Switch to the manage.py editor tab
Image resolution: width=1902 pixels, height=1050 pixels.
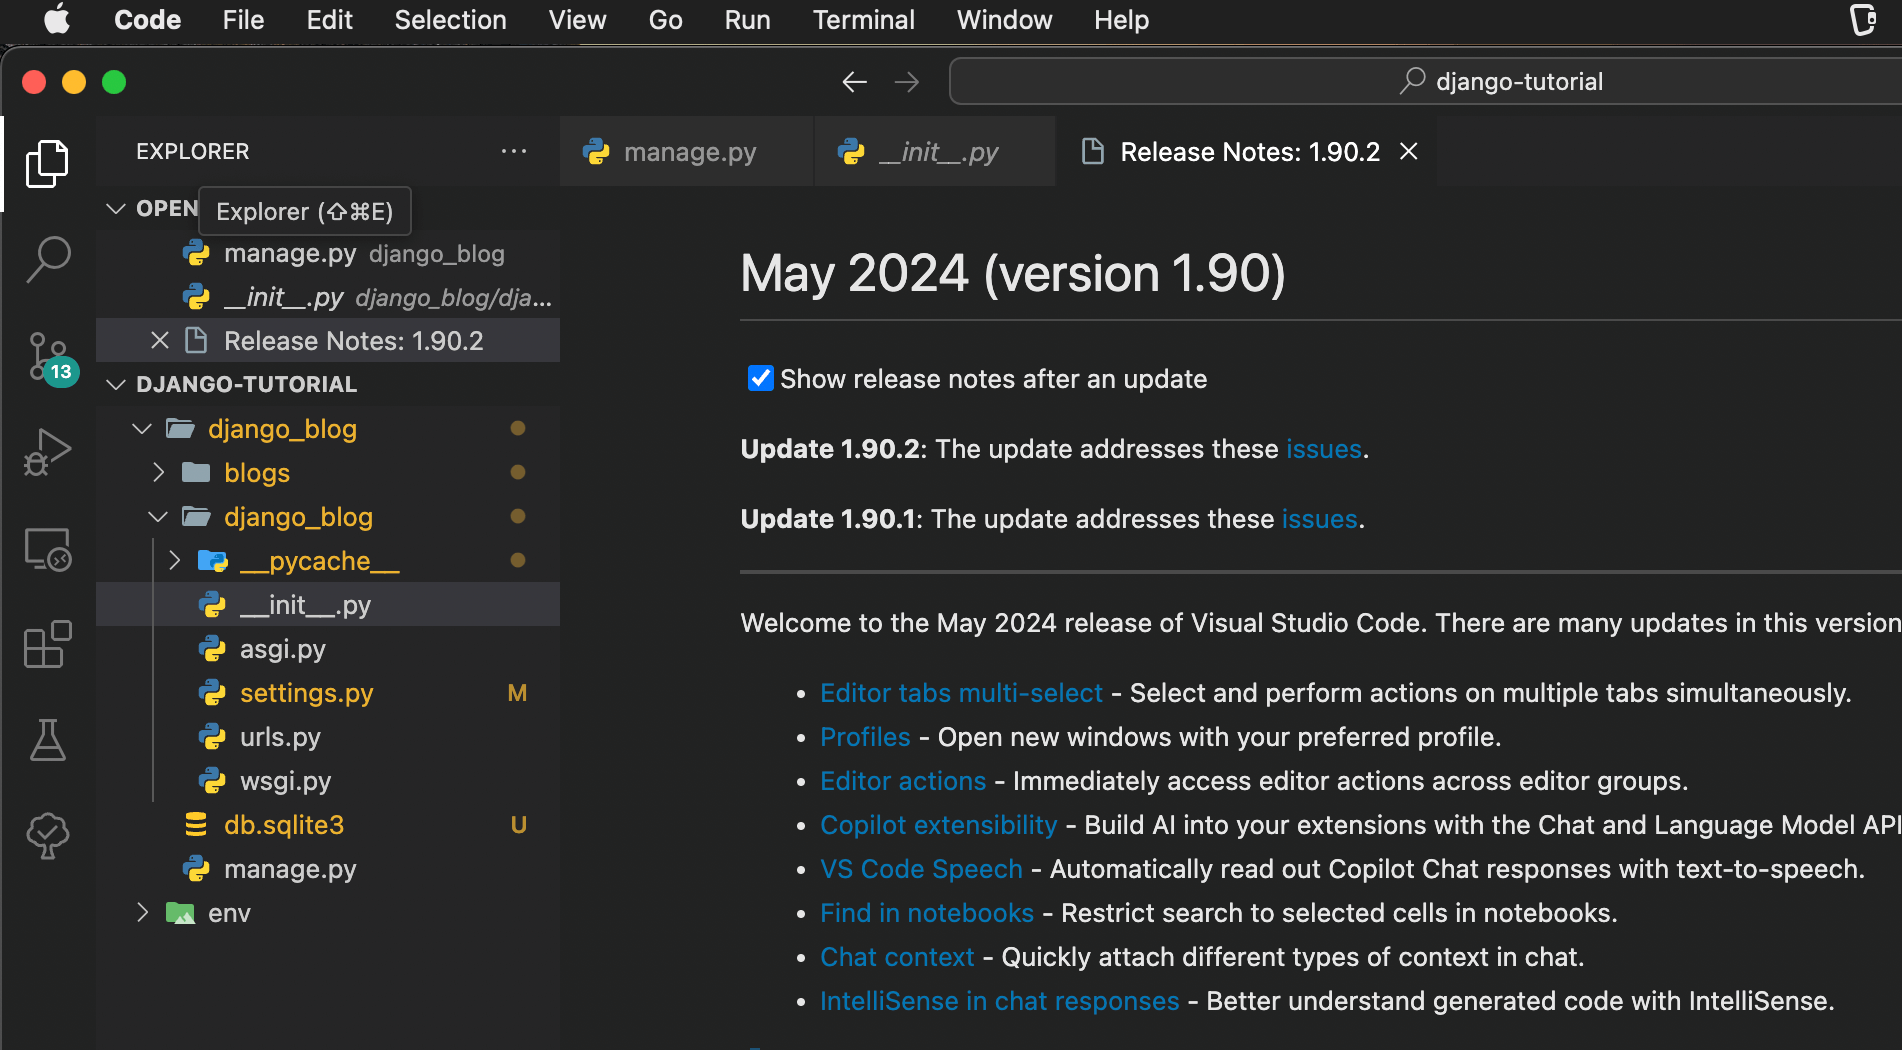tap(689, 152)
